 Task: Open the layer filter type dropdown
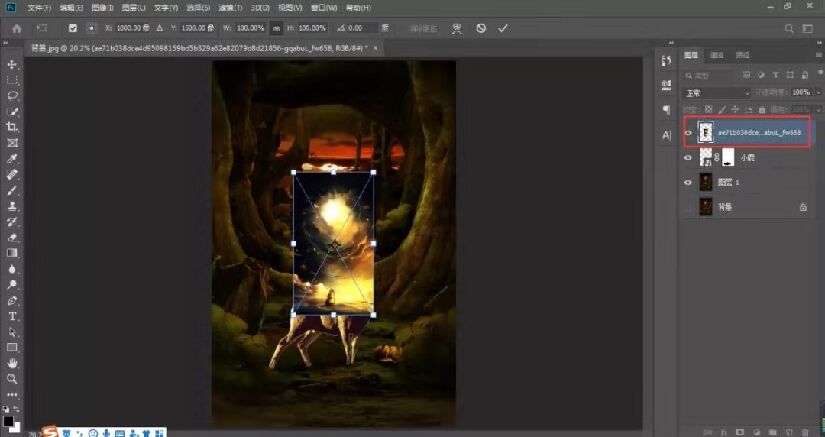coord(710,76)
